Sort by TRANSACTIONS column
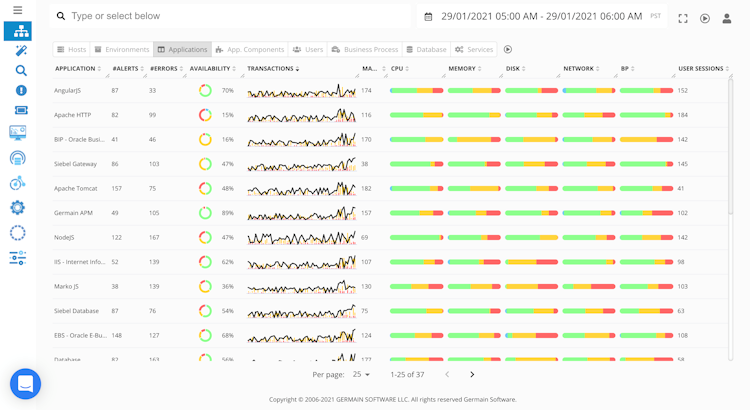The image size is (750, 410). coord(273,69)
